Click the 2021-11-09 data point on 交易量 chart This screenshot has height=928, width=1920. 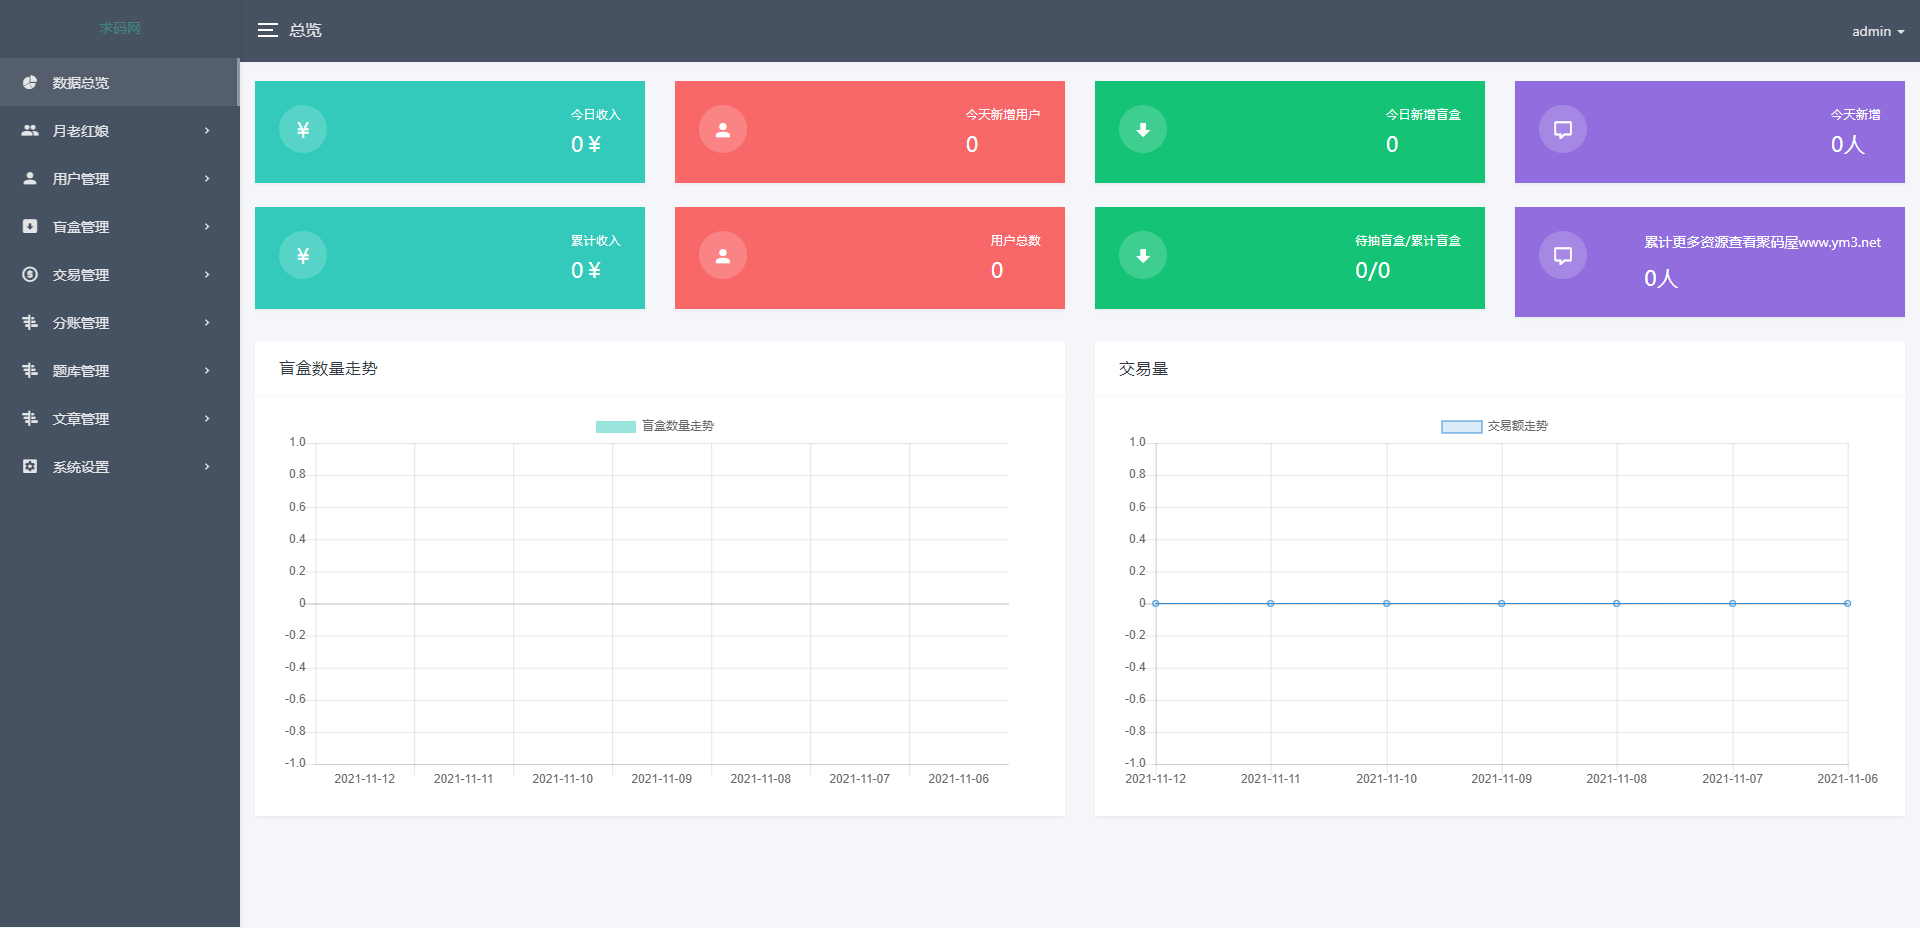1501,603
